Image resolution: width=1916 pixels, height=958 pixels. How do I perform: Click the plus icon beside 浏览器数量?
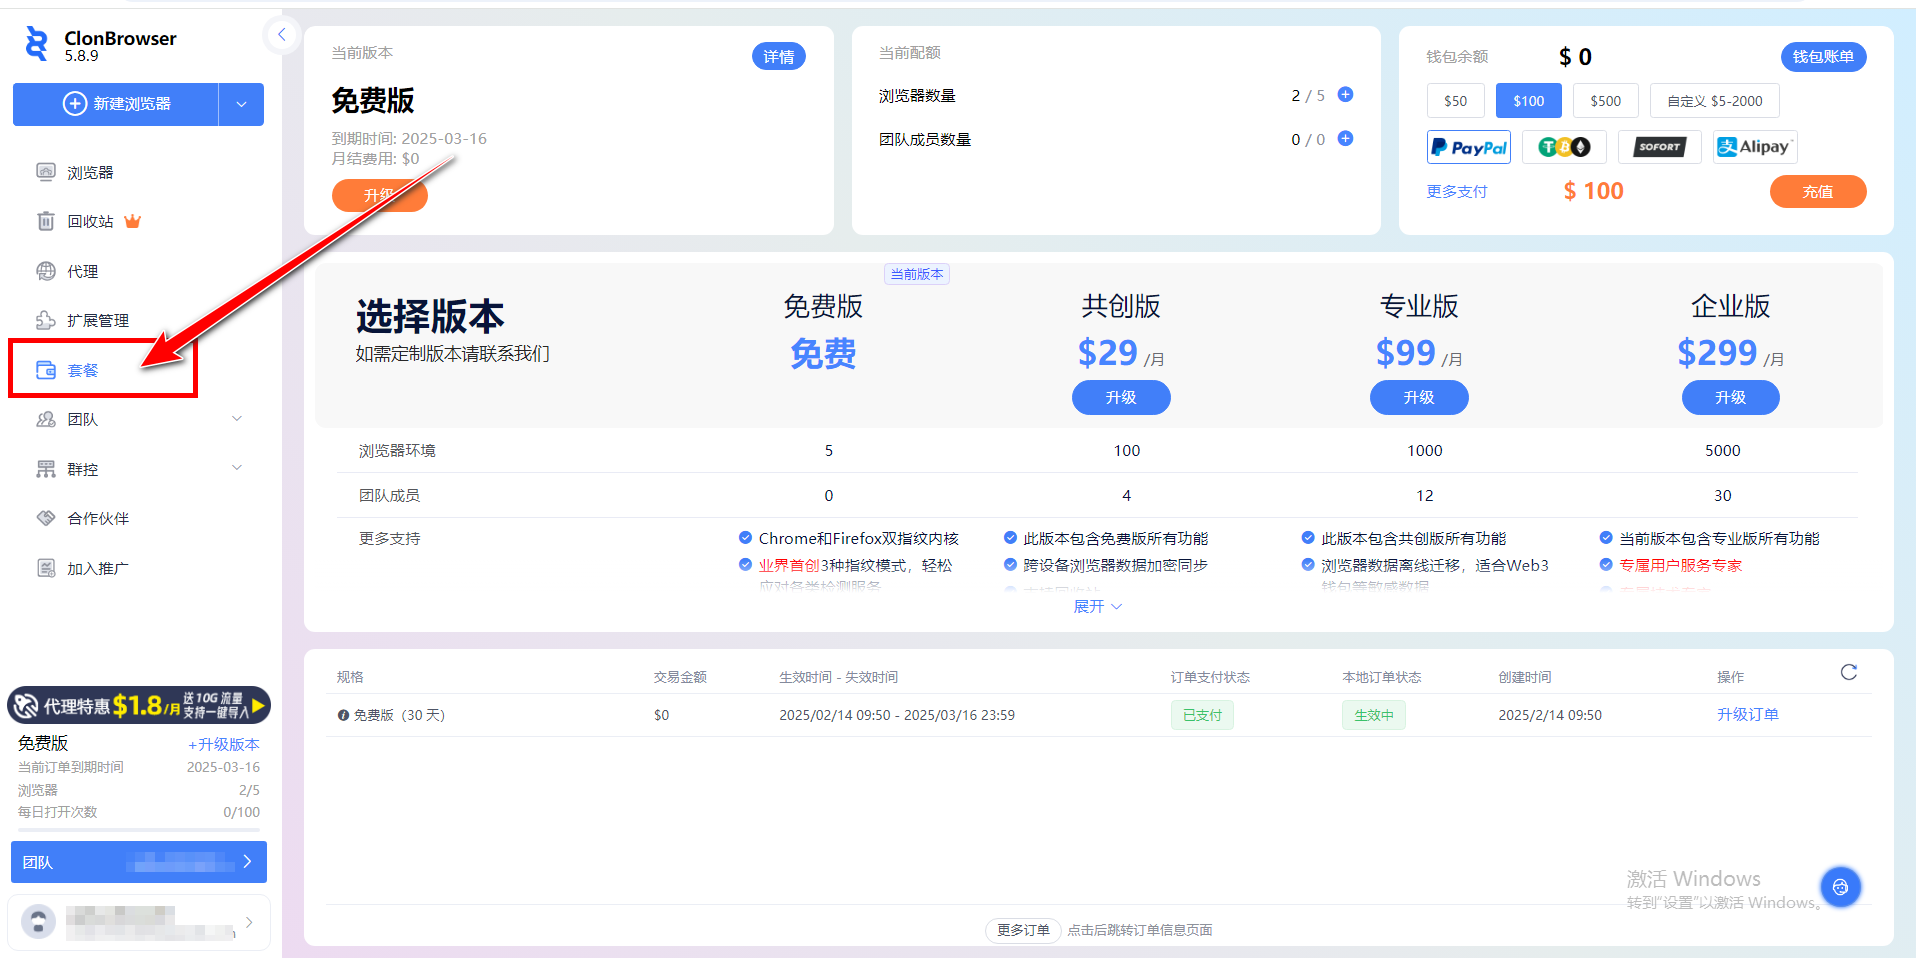pyautogui.click(x=1345, y=95)
